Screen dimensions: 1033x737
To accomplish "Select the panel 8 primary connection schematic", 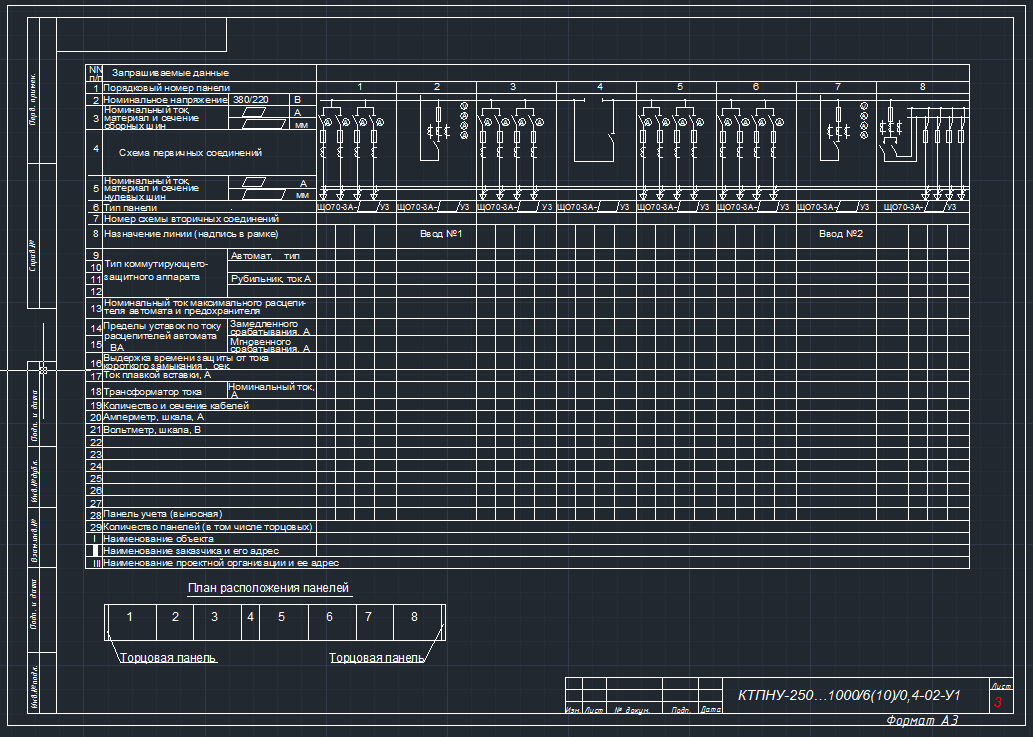I will 922,149.
